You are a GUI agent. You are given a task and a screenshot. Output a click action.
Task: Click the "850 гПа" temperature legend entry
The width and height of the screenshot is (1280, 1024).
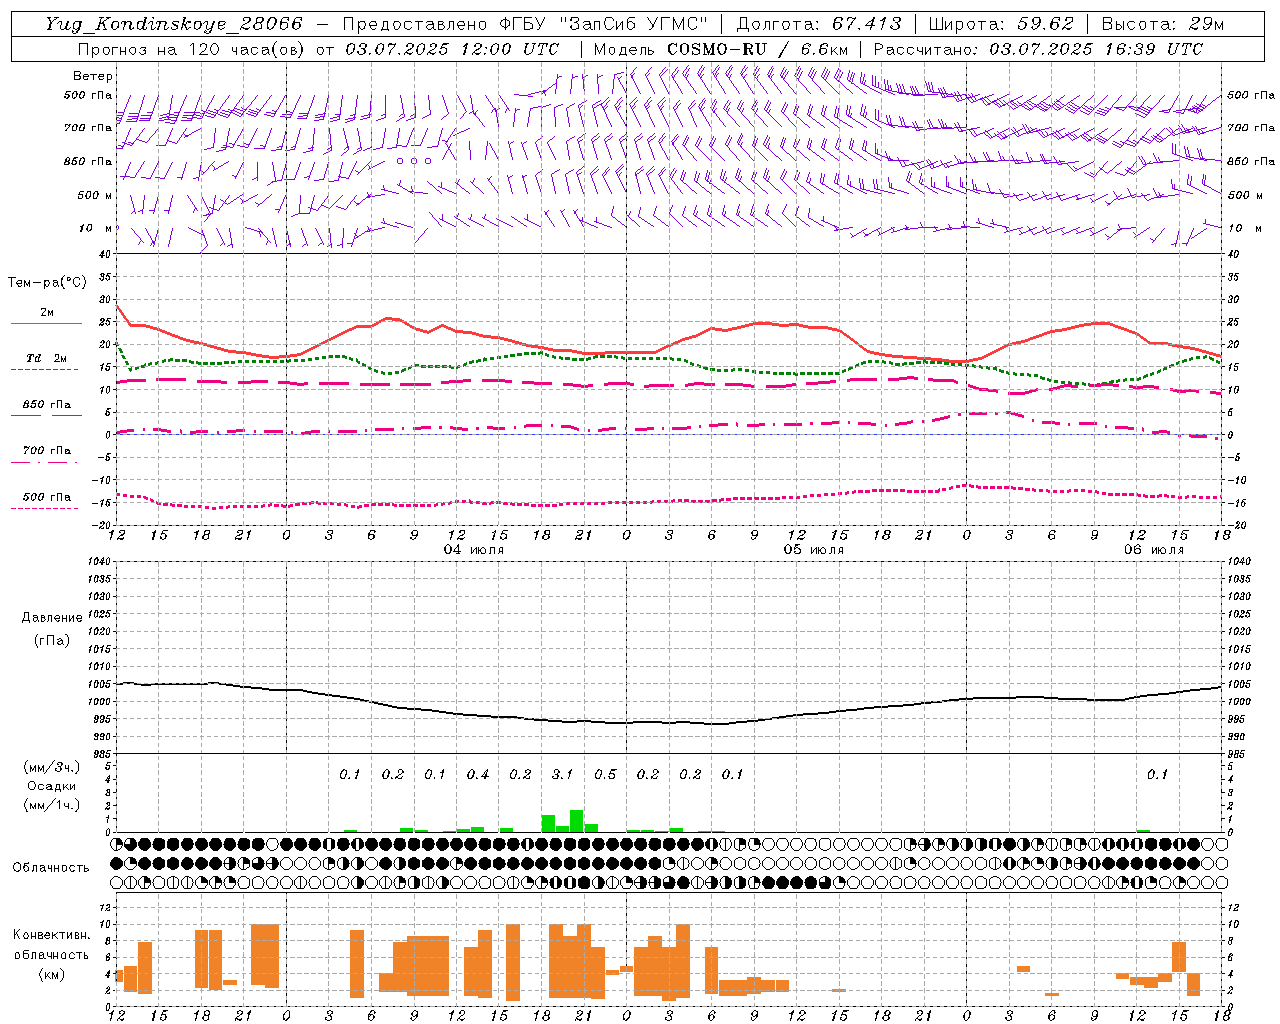pos(46,405)
